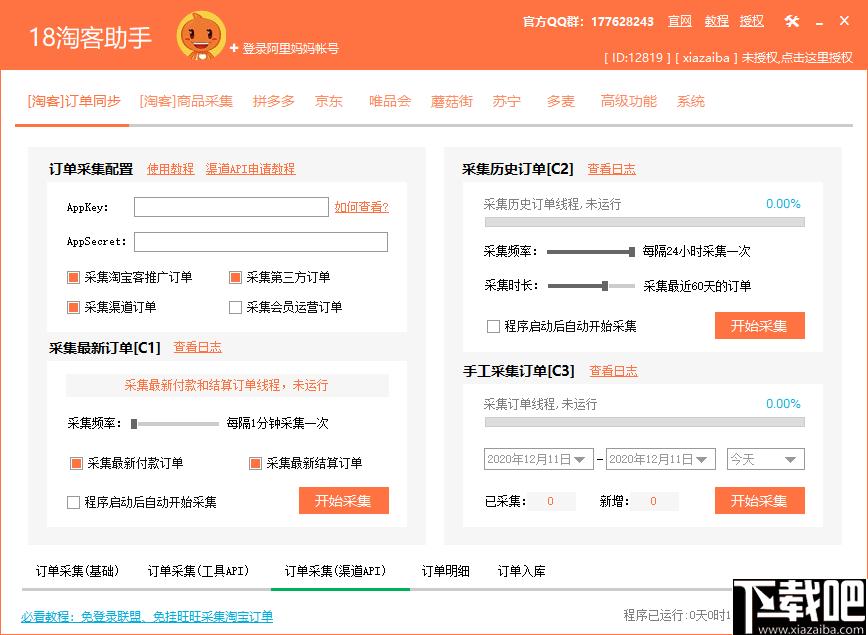
Task: Click 如何查看? link next to AppKey
Action: [361, 207]
